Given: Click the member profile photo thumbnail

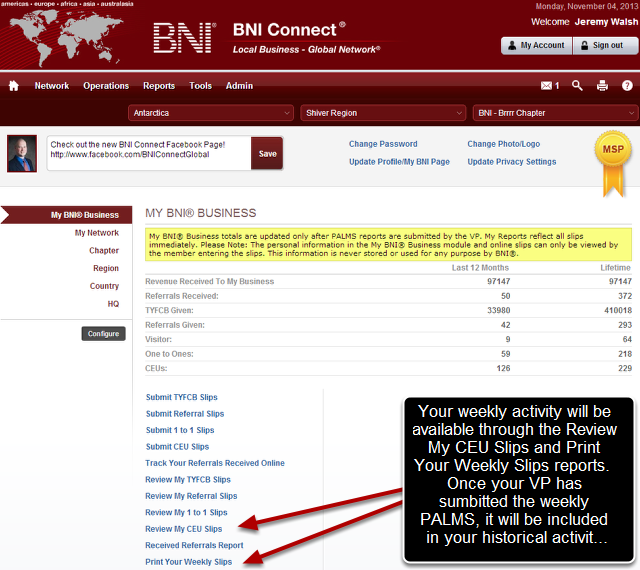Looking at the screenshot, I should point(23,153).
